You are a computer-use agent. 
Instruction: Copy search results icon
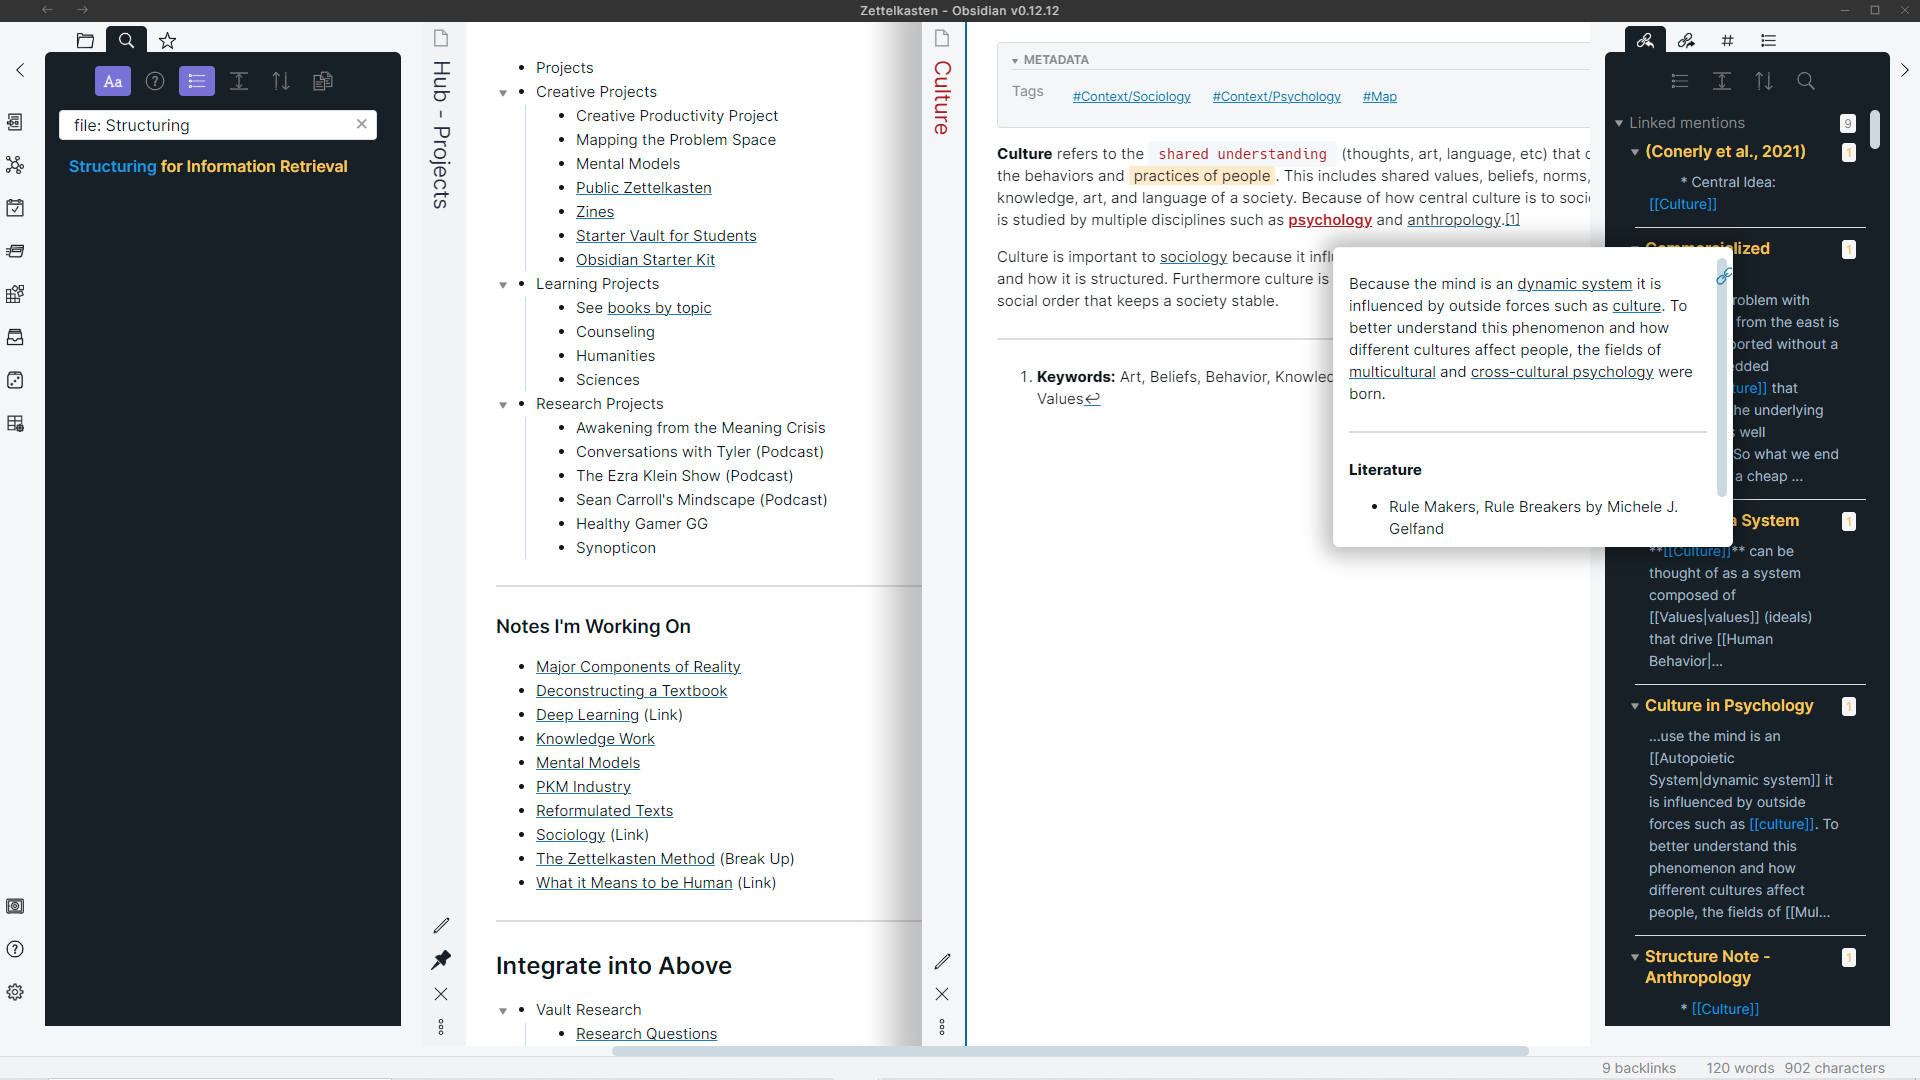coord(323,81)
